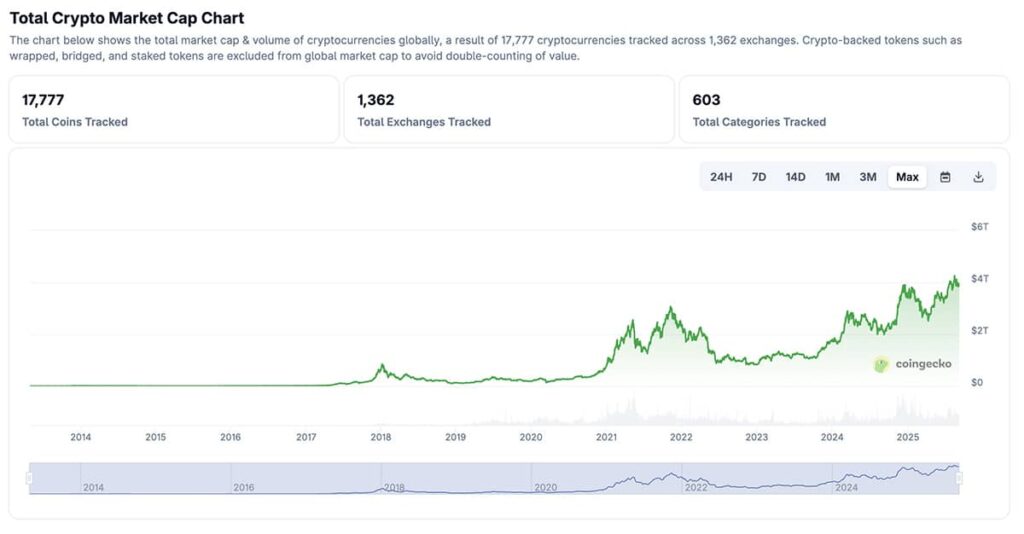
Task: Click the Total Crypto Market Cap Chart heading
Action: click(x=127, y=18)
